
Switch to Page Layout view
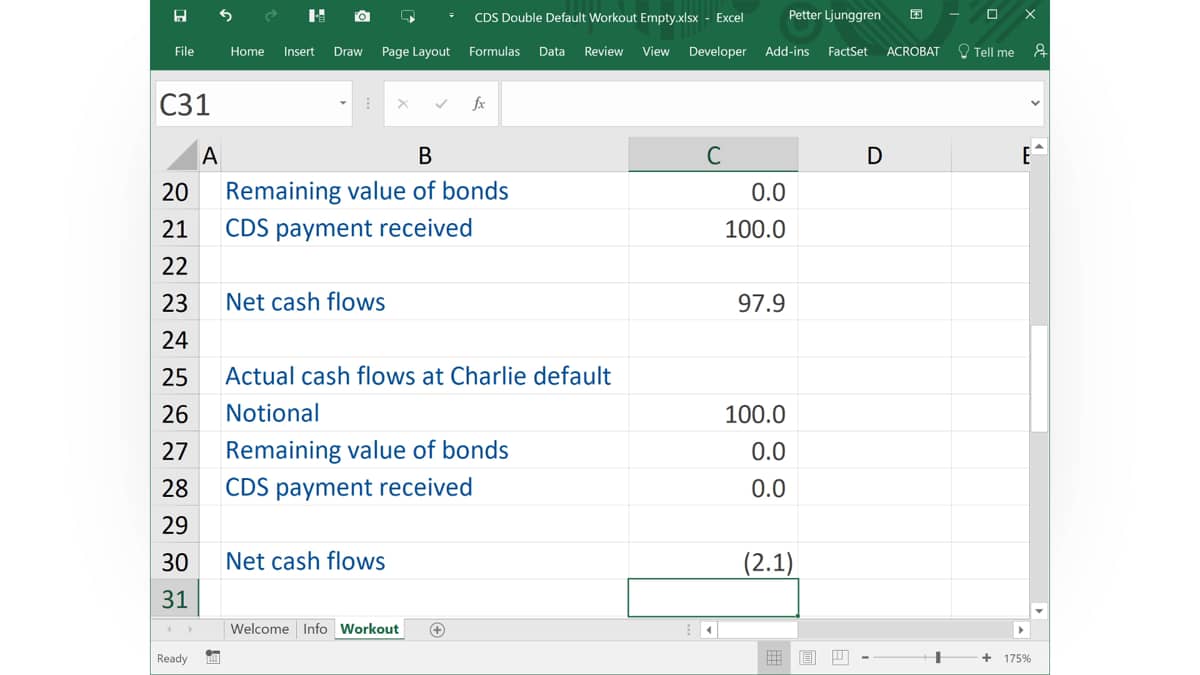(x=807, y=658)
